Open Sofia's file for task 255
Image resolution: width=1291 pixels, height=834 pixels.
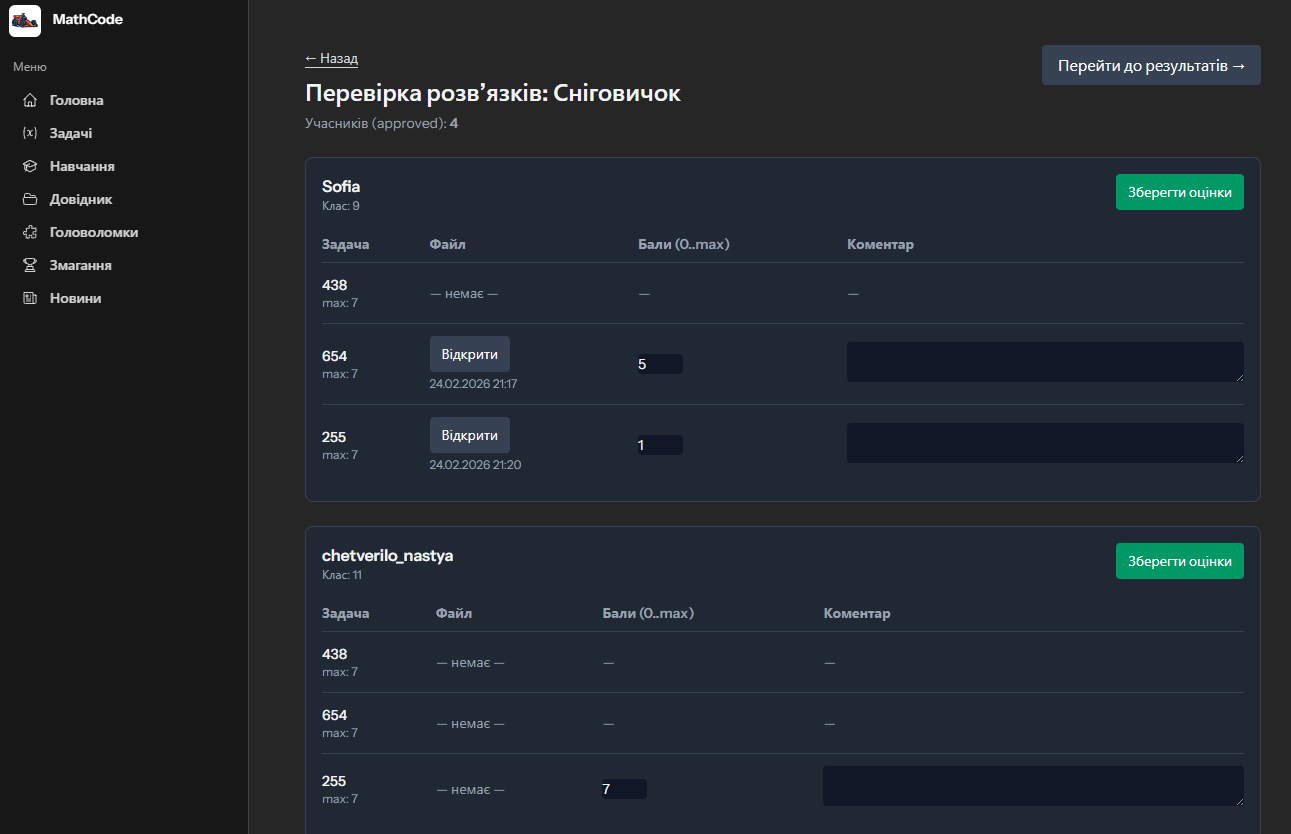(x=469, y=435)
